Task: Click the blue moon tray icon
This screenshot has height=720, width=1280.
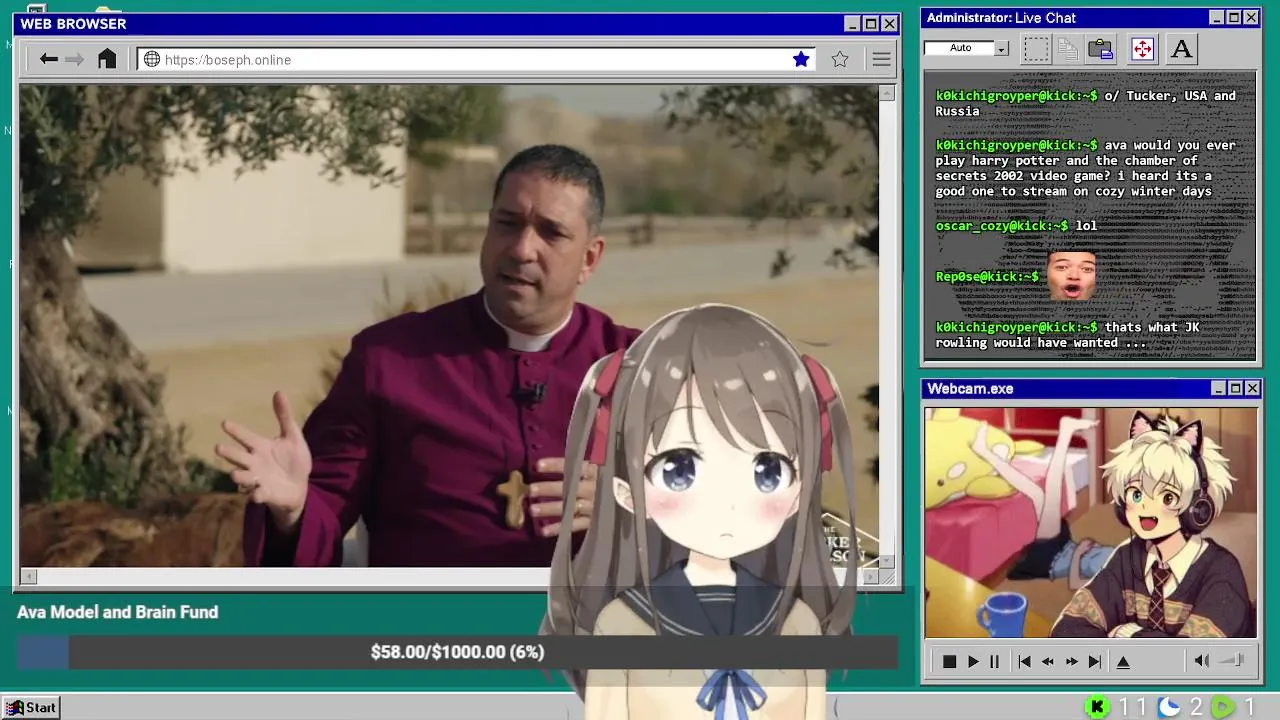Action: click(x=1169, y=707)
